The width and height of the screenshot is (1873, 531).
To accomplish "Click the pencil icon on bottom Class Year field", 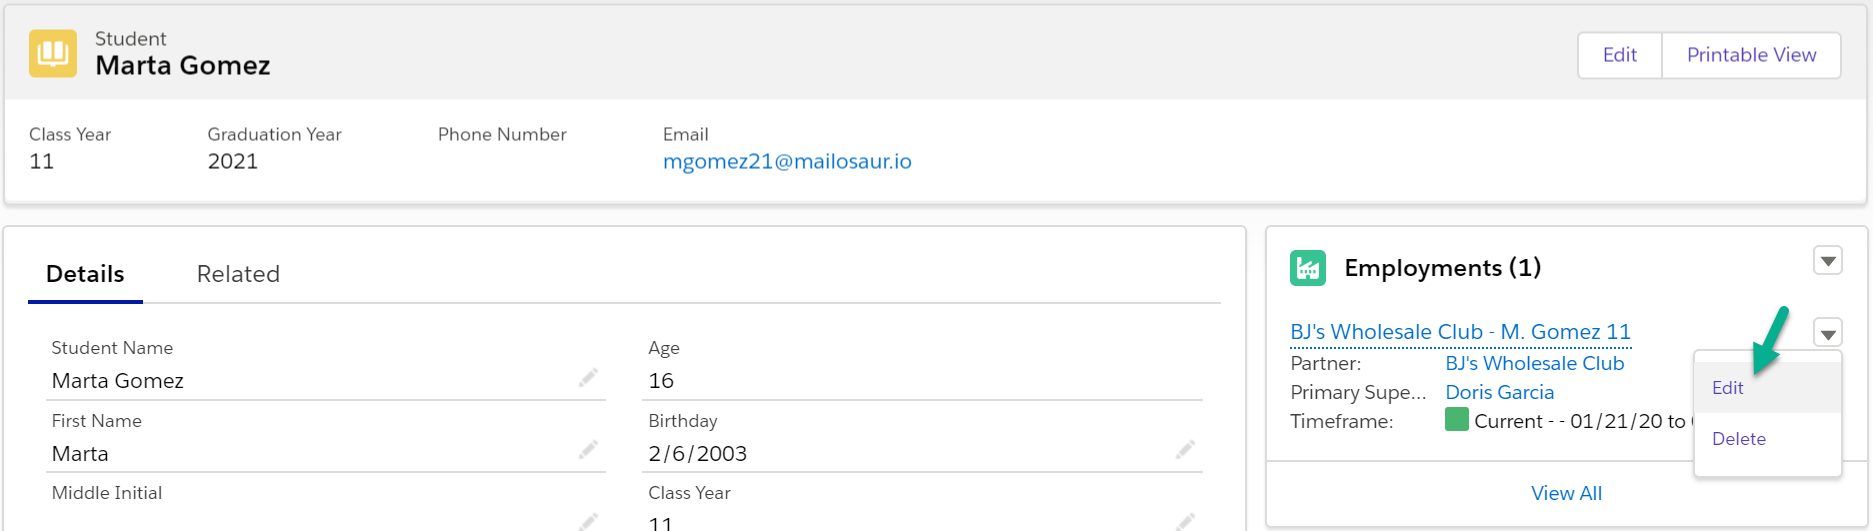I will pyautogui.click(x=1185, y=521).
